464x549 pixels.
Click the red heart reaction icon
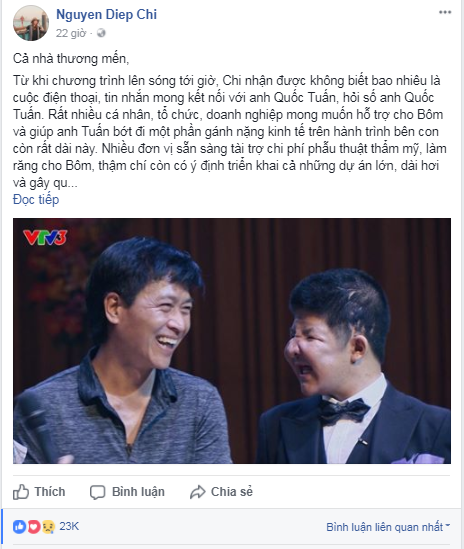(x=34, y=526)
